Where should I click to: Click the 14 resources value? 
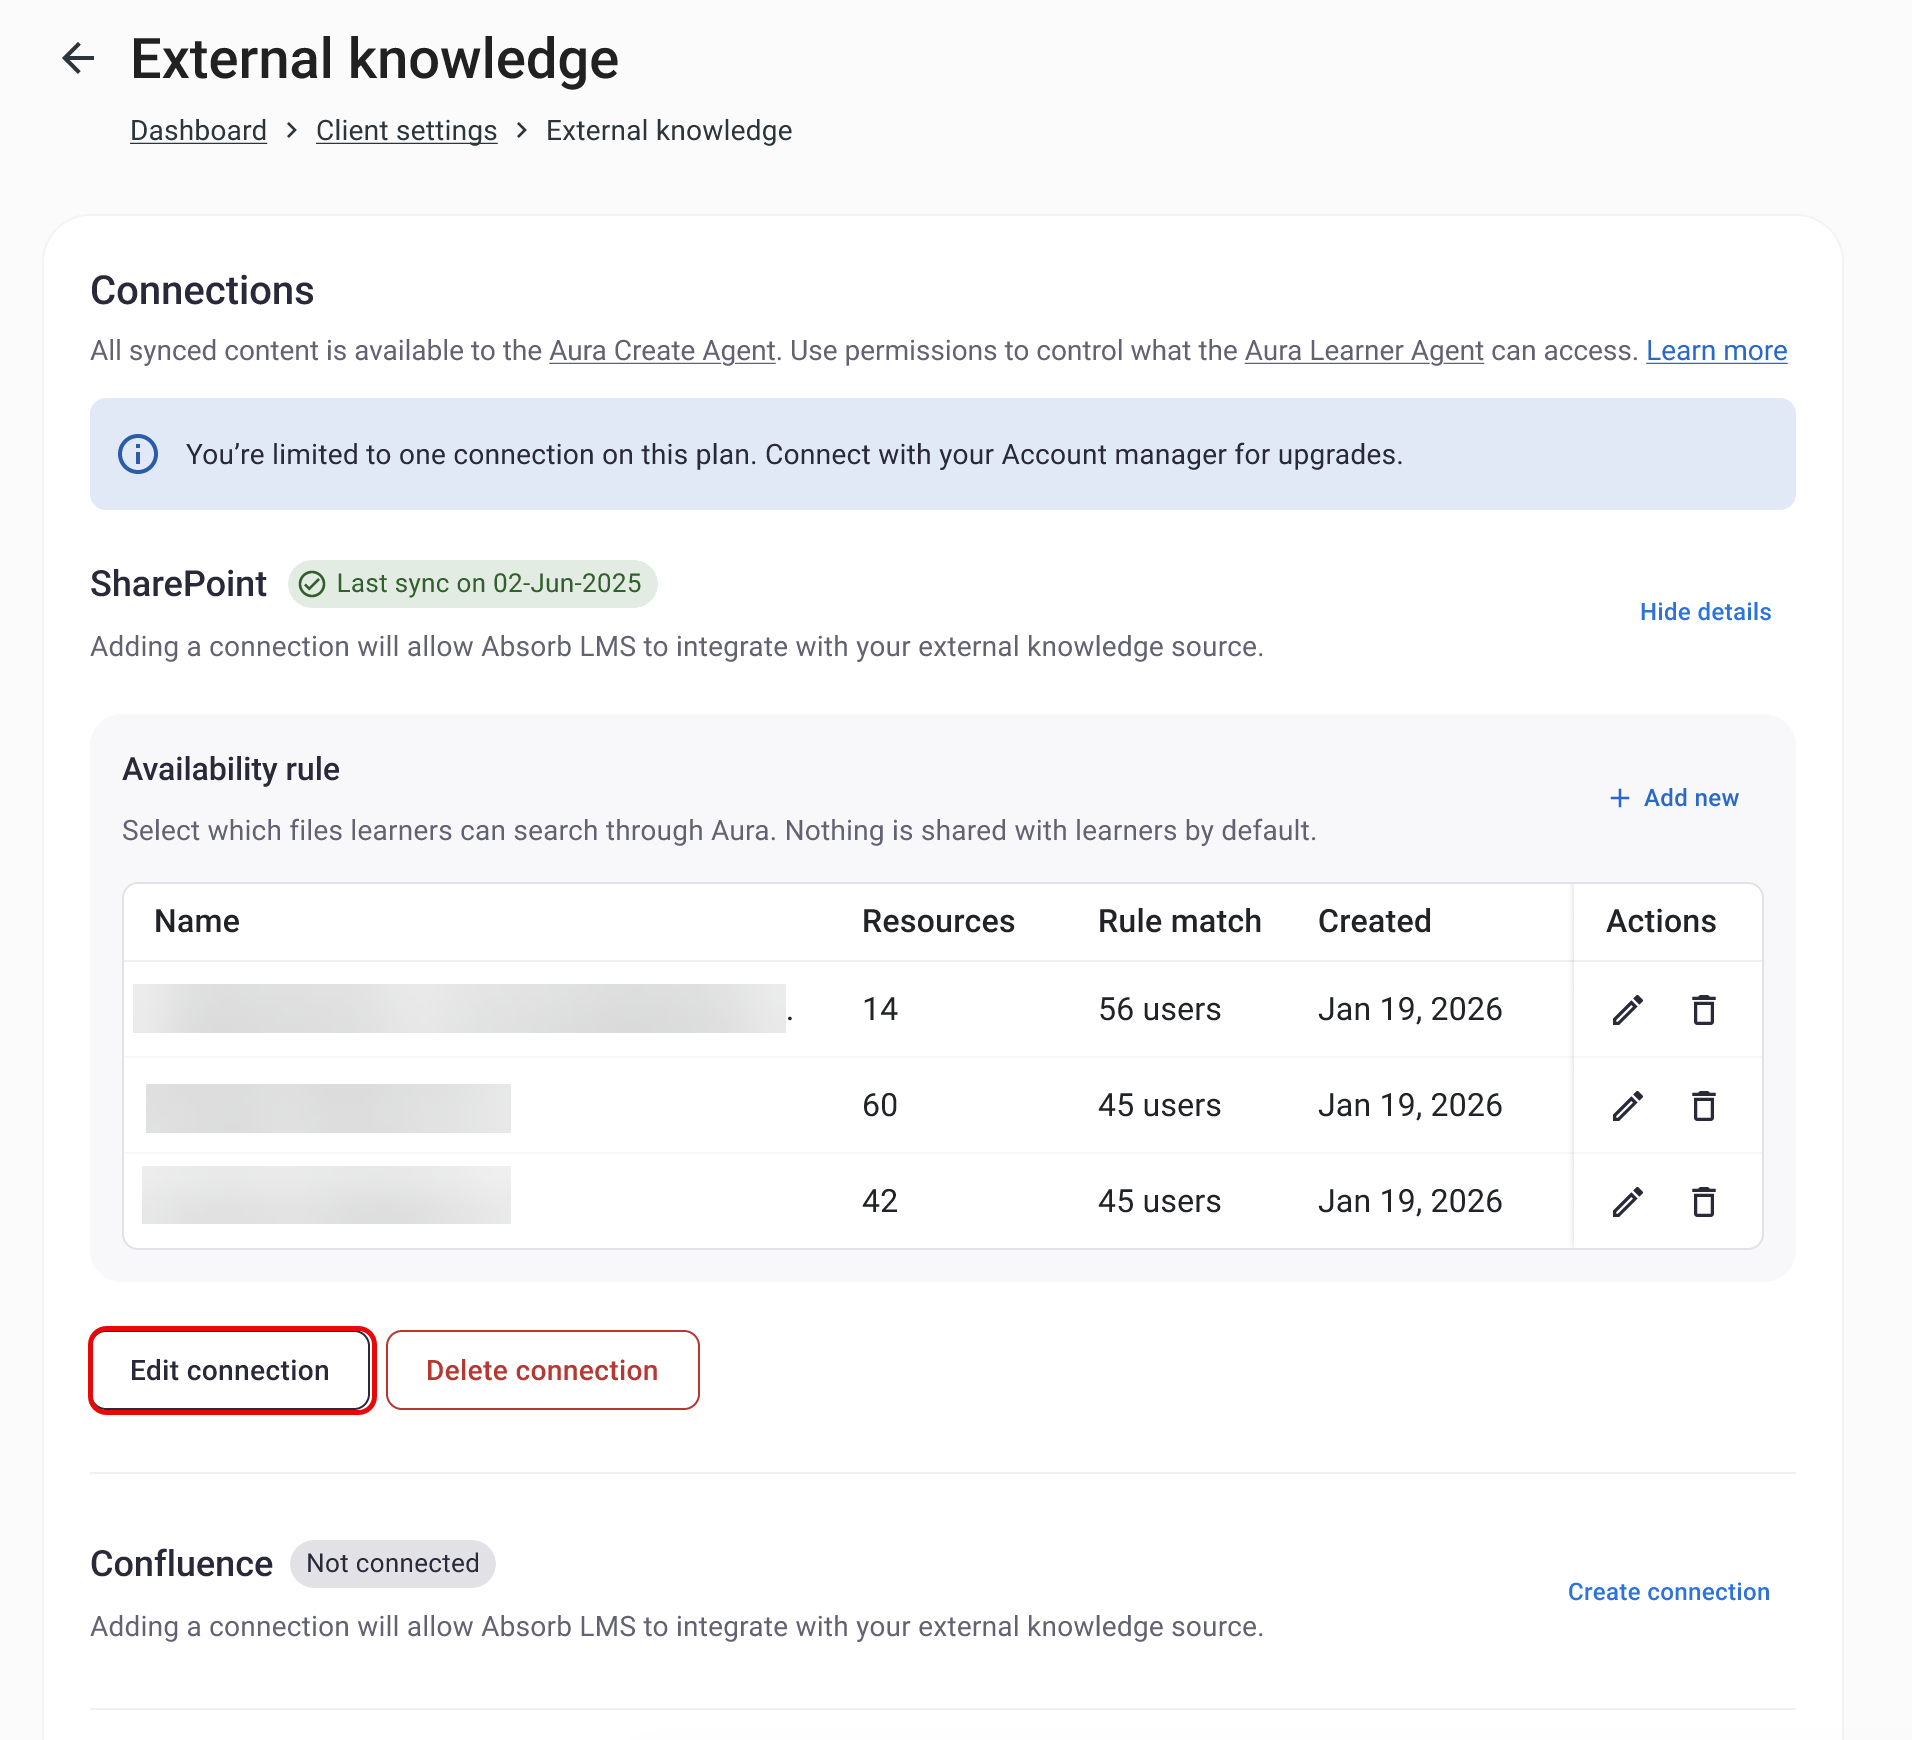[880, 1010]
